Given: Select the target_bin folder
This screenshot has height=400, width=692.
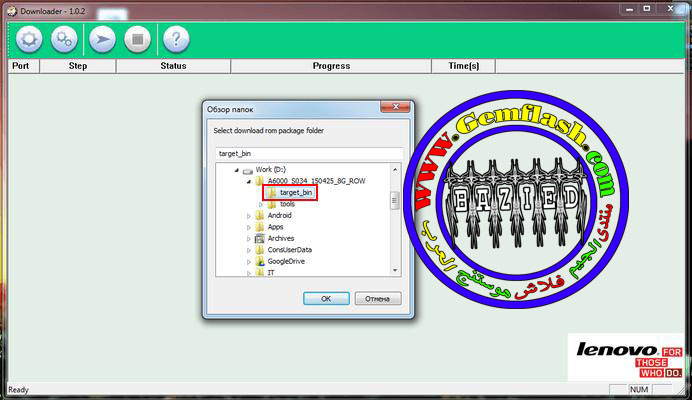Looking at the screenshot, I should point(295,192).
